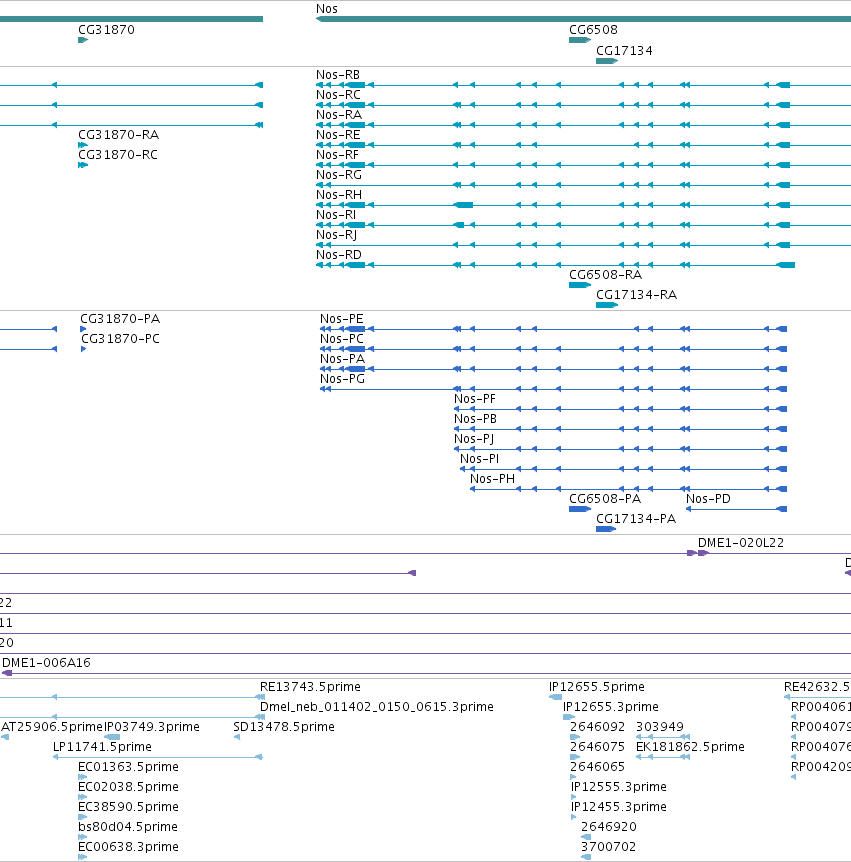851x862 pixels.
Task: Click the CG31870-PC protein label
Action: pyautogui.click(x=120, y=339)
